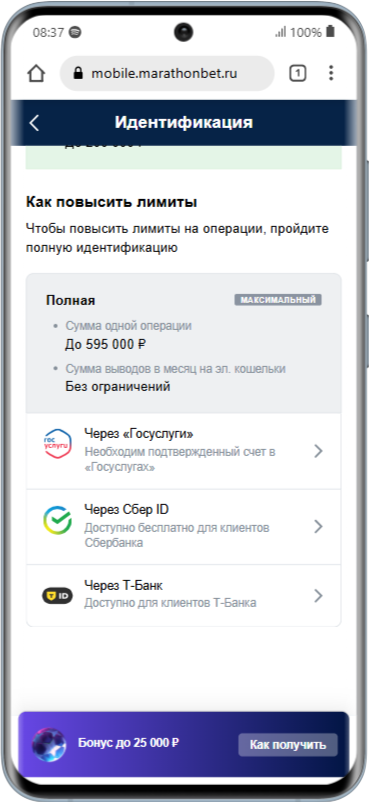This screenshot has height=802, width=369.
Task: Click the Как получить bonus button
Action: pyautogui.click(x=288, y=745)
